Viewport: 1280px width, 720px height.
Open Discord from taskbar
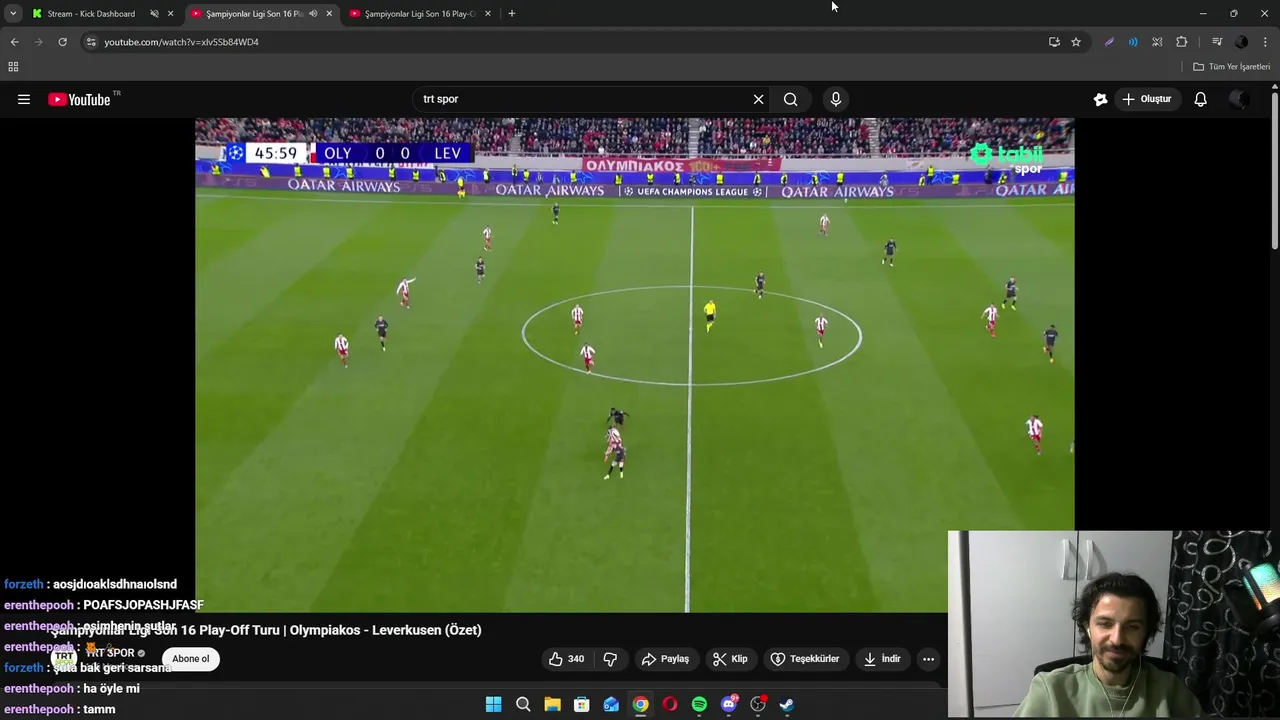pyautogui.click(x=729, y=704)
